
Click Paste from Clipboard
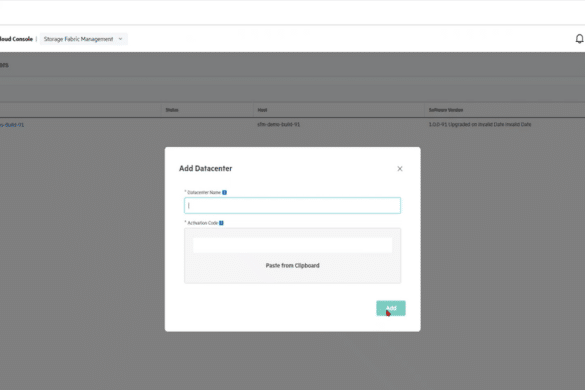(x=292, y=265)
